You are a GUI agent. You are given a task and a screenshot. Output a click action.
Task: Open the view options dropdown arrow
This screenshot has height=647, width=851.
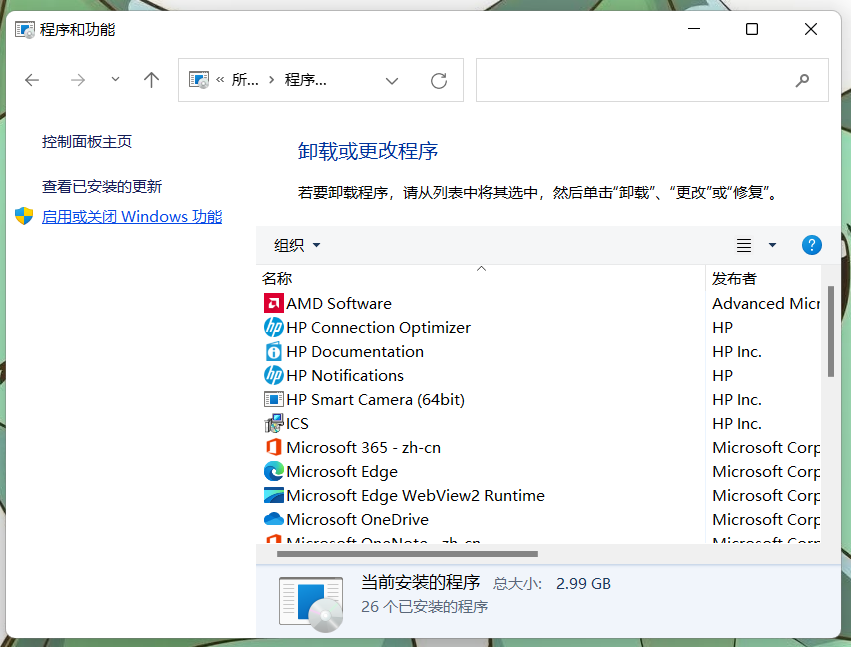click(x=772, y=245)
